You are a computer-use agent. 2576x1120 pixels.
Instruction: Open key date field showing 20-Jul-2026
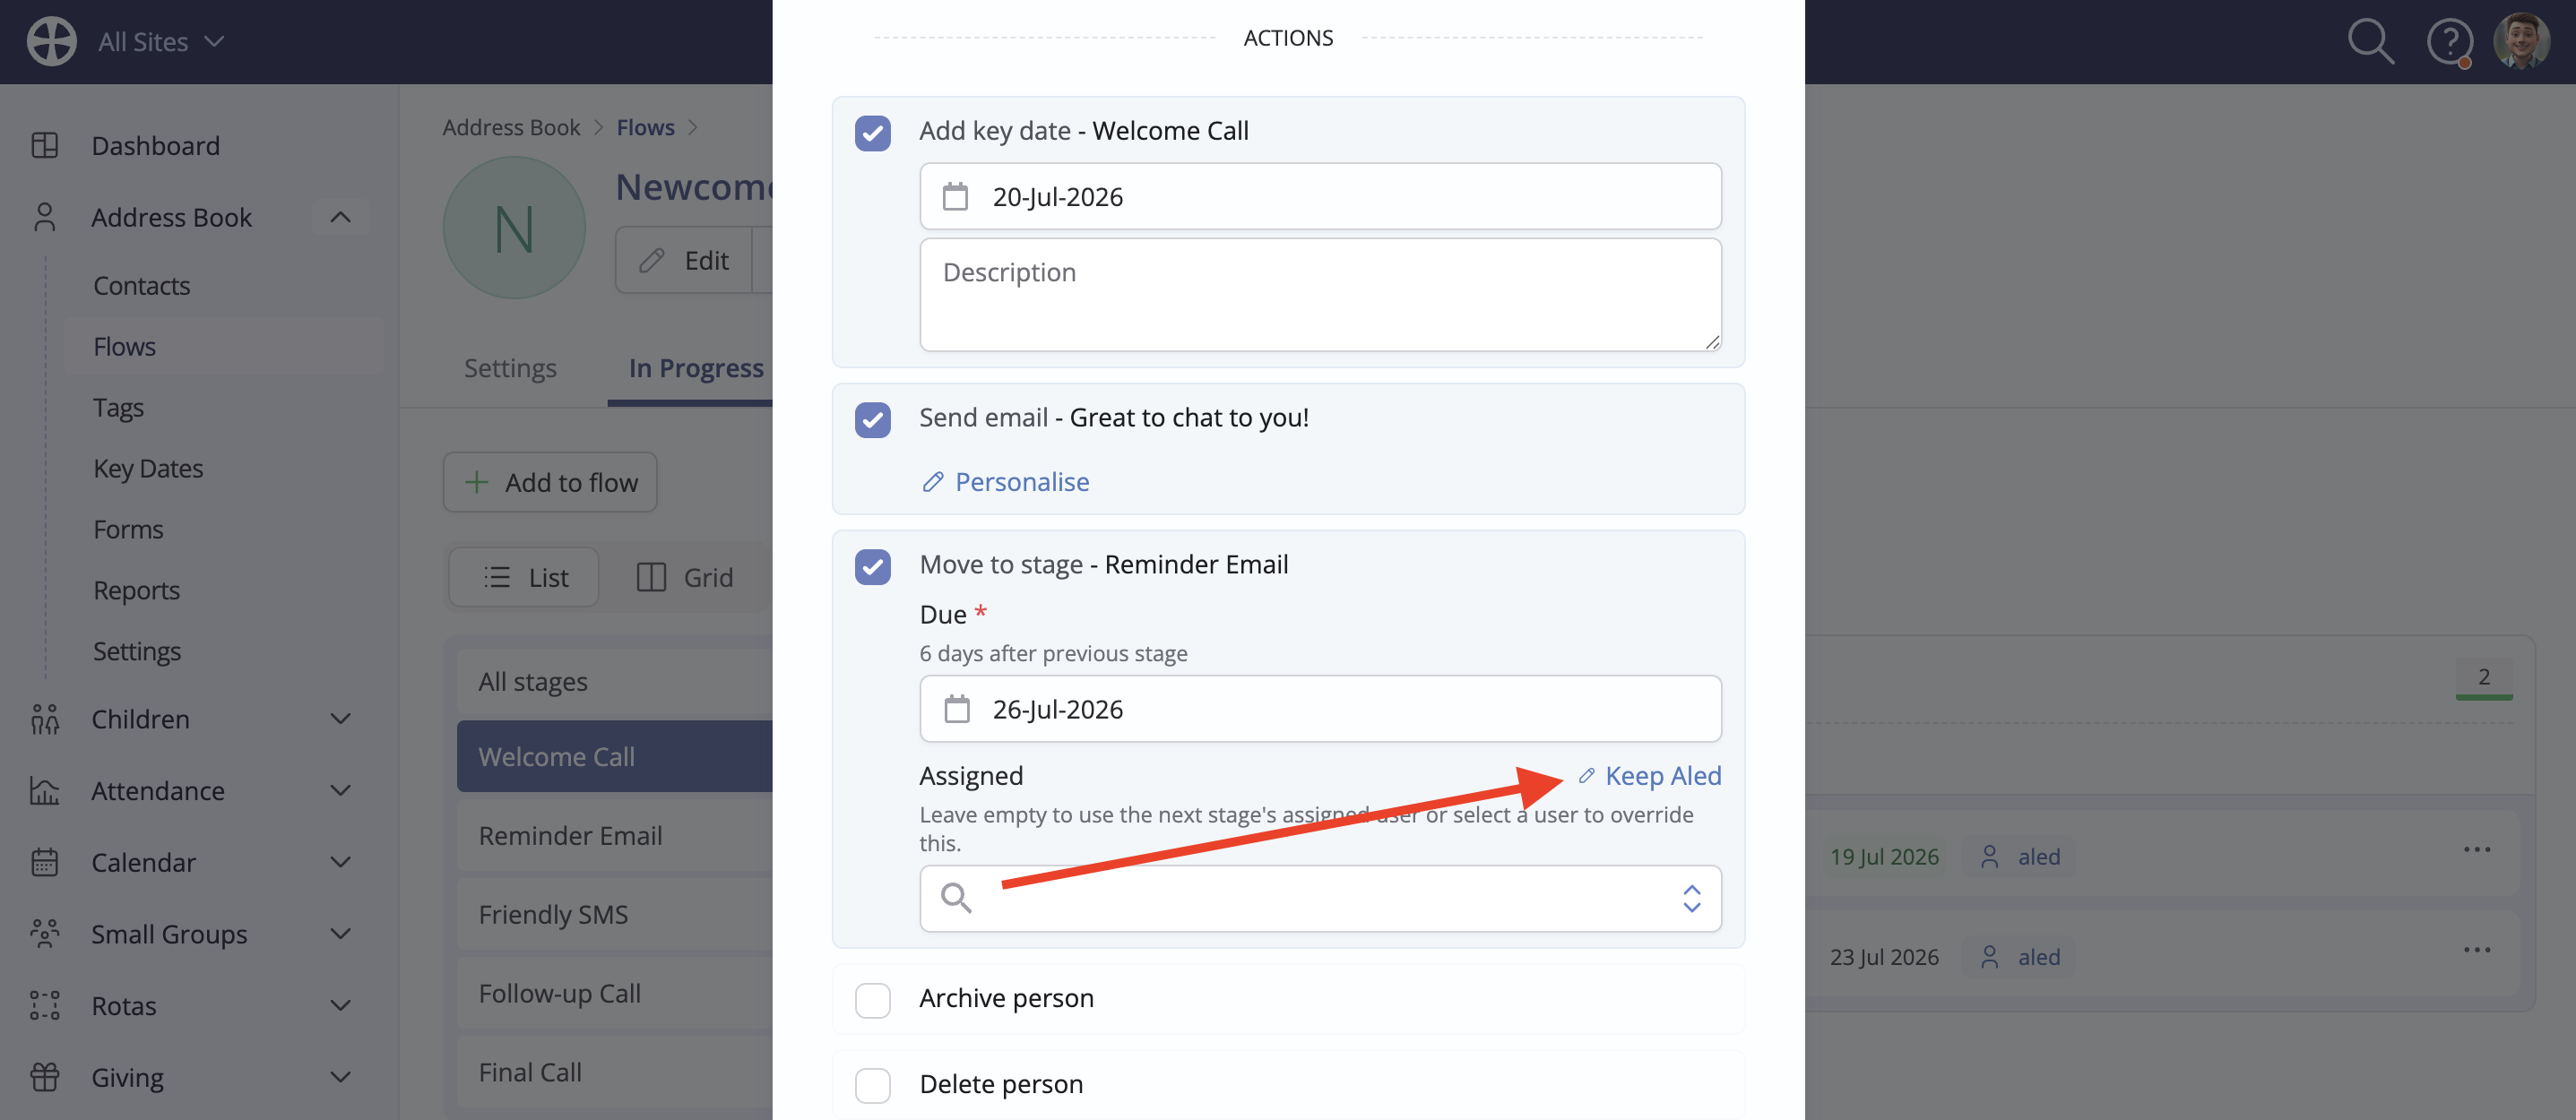(x=1320, y=196)
